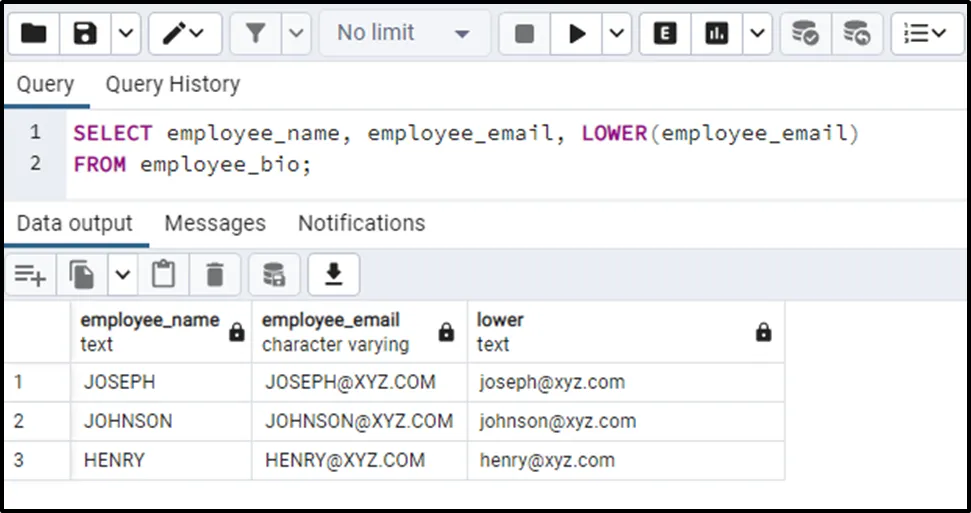
Task: Click the Add row button
Action: 30,274
